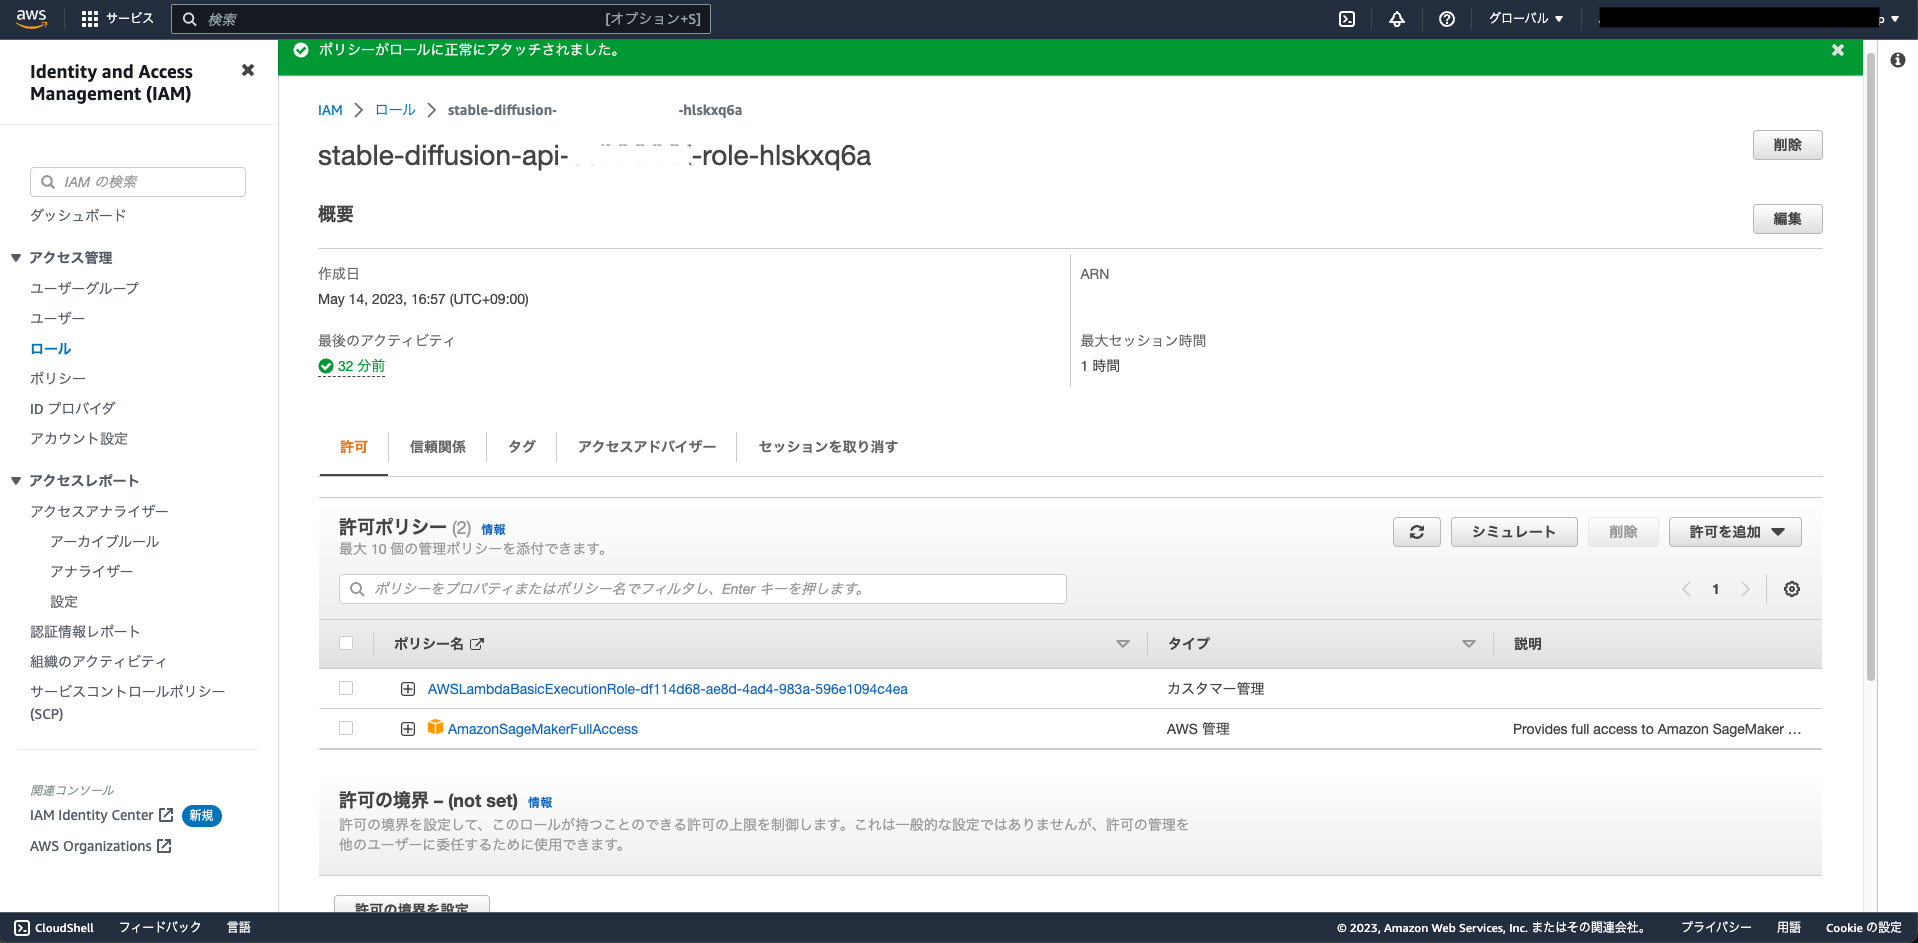Viewport: 1918px width, 943px height.
Task: Expand the AmazonSageMakerFullAccess policy row
Action: click(408, 729)
